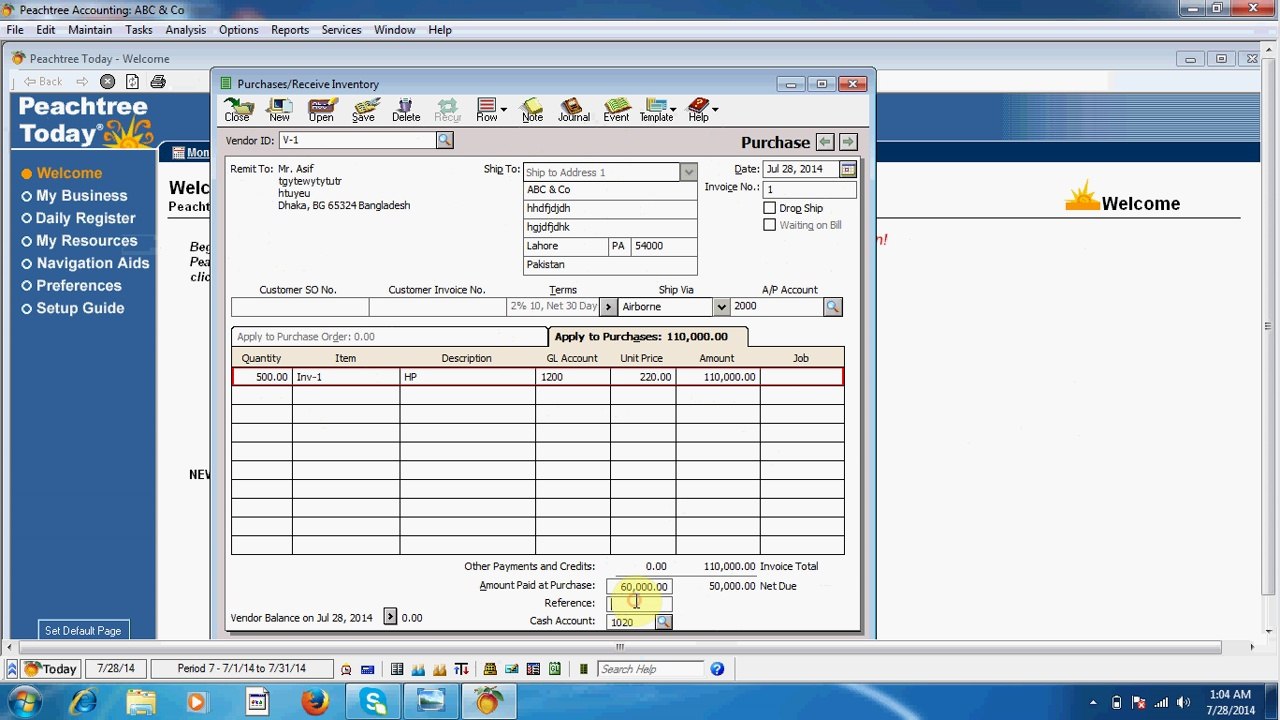
Task: Open the Setup Guide link
Action: tap(80, 308)
